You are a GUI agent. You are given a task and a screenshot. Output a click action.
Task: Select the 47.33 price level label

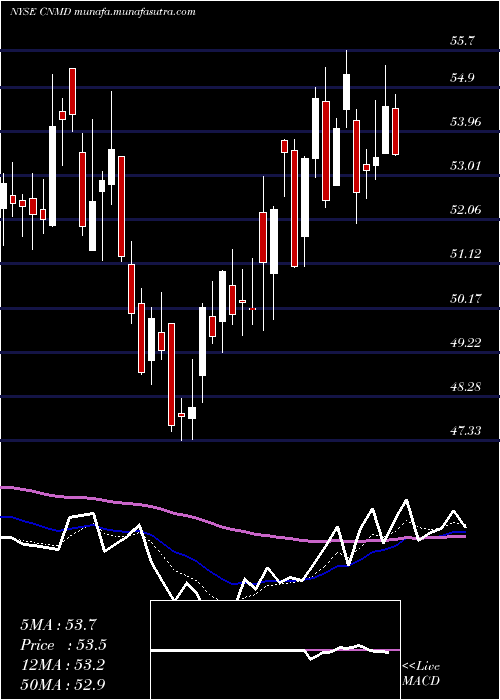(466, 430)
